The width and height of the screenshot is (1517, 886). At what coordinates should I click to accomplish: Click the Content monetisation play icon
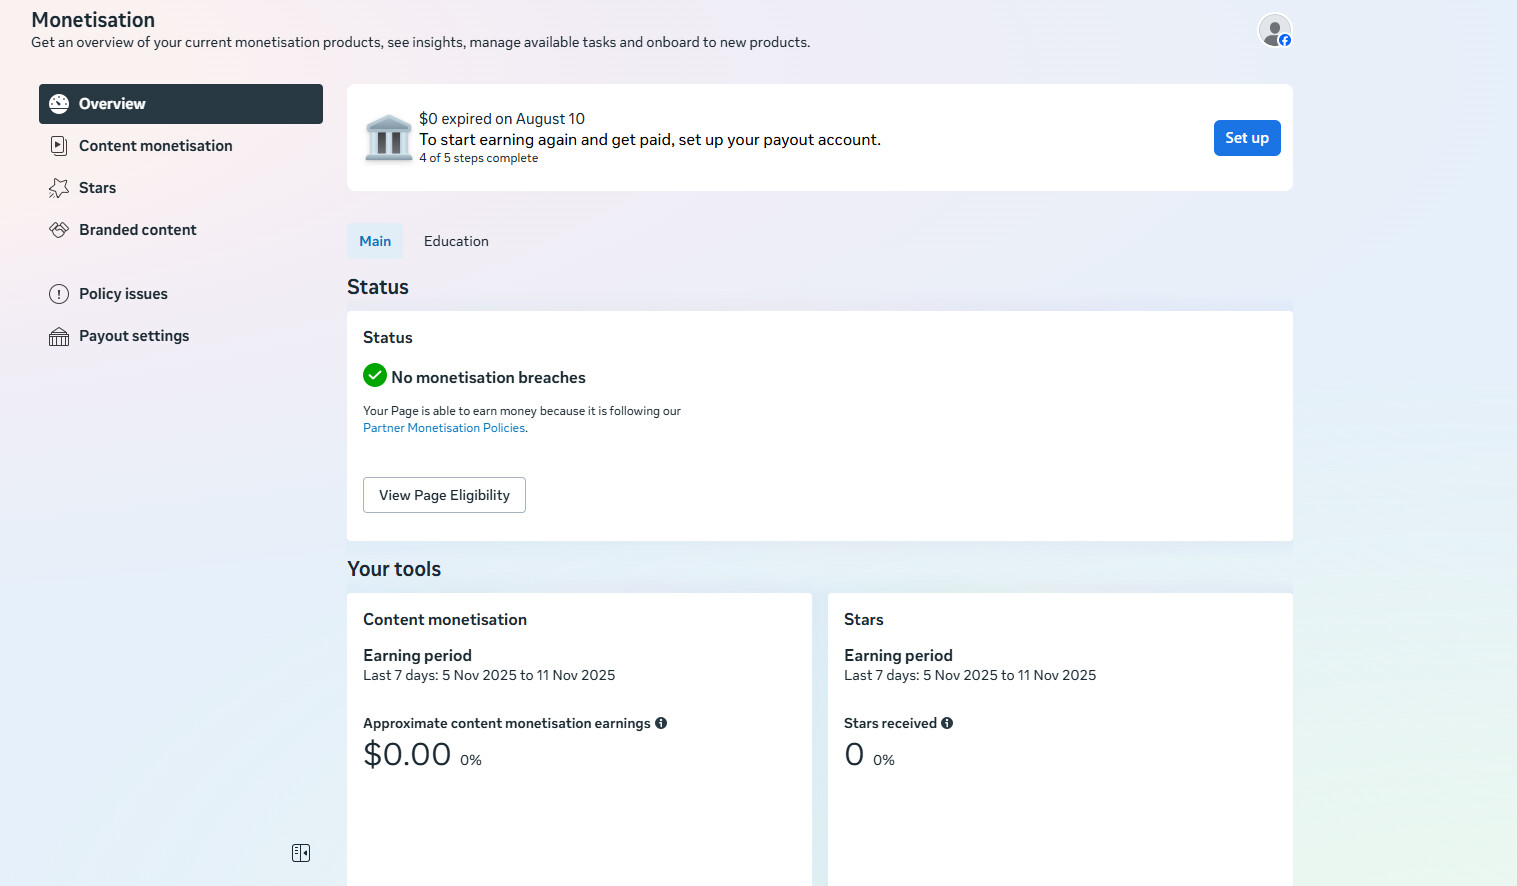tap(59, 146)
